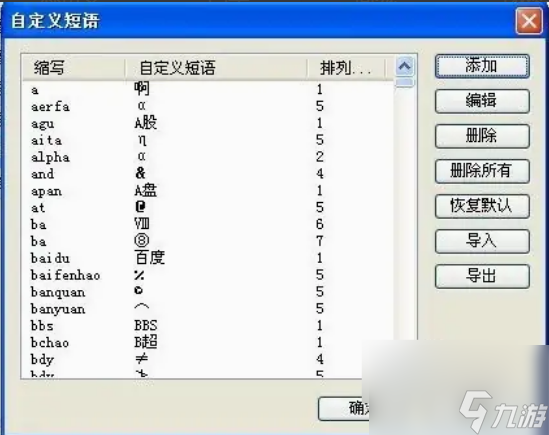This screenshot has width=549, height=435.
Task: Click the 删除所有 button
Action: [x=482, y=171]
